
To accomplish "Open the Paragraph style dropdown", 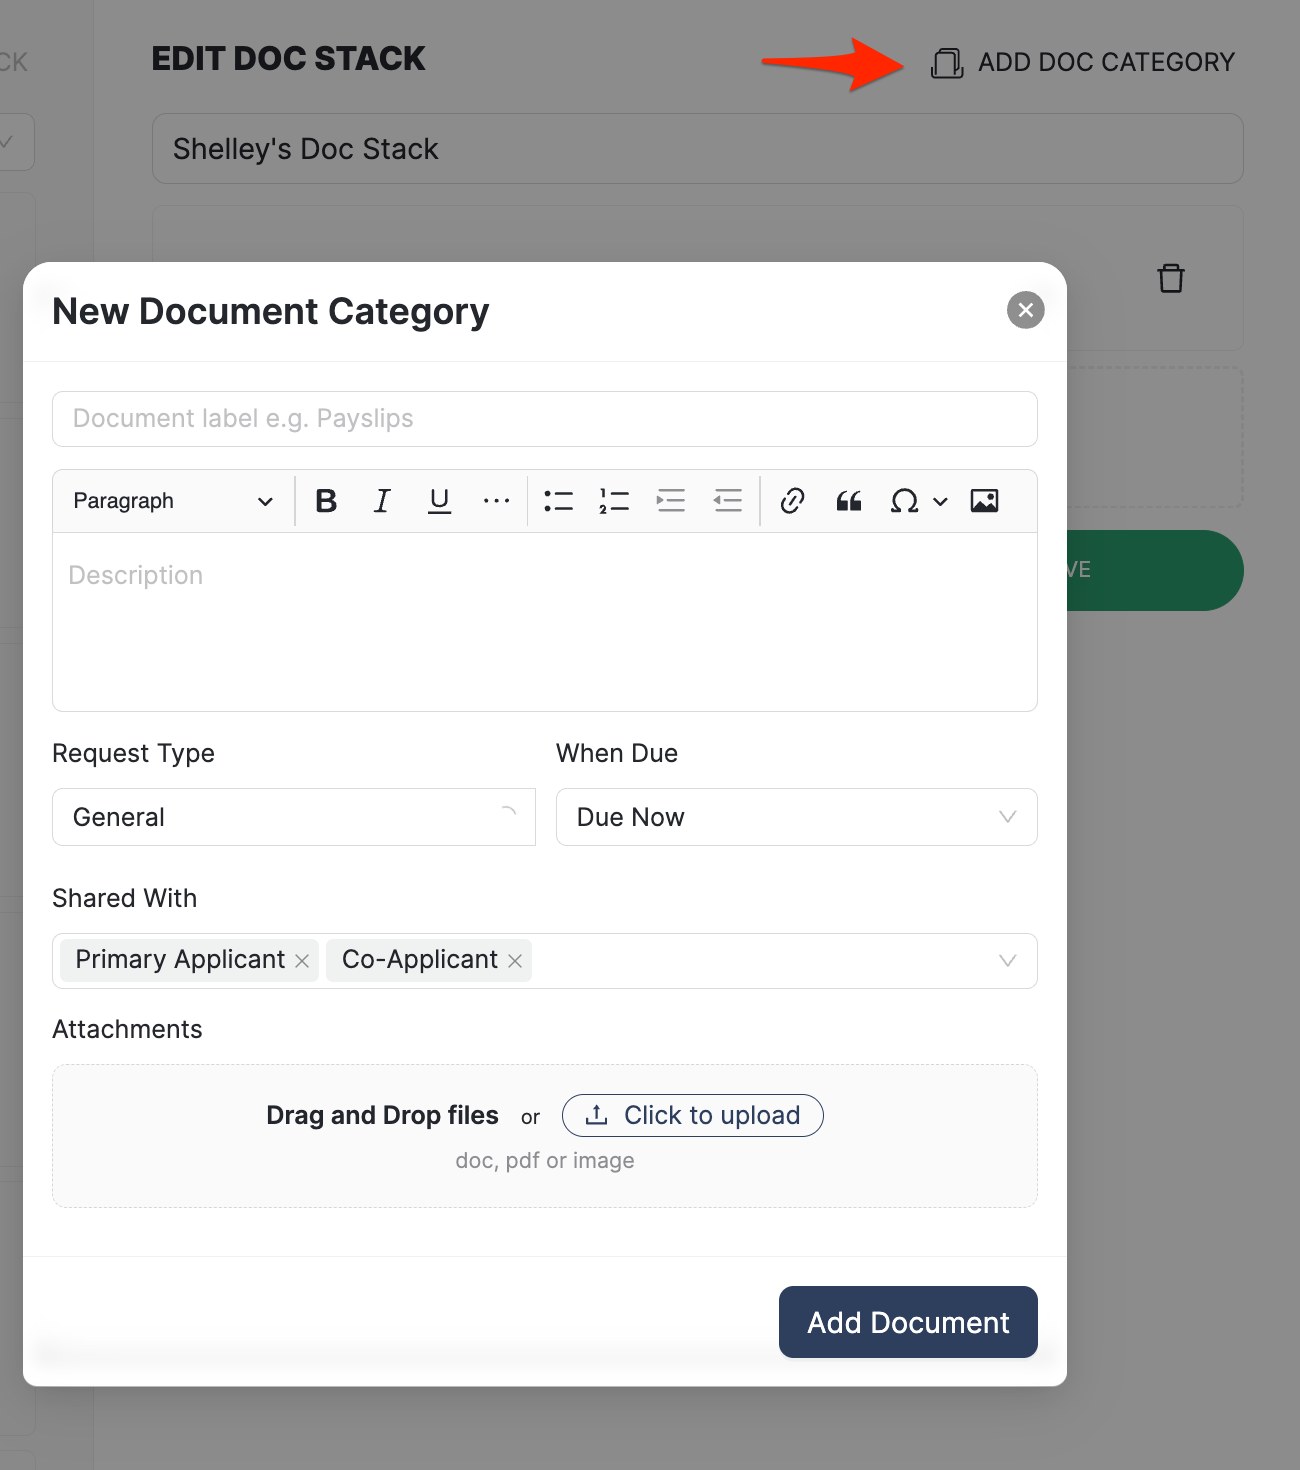I will click(171, 500).
